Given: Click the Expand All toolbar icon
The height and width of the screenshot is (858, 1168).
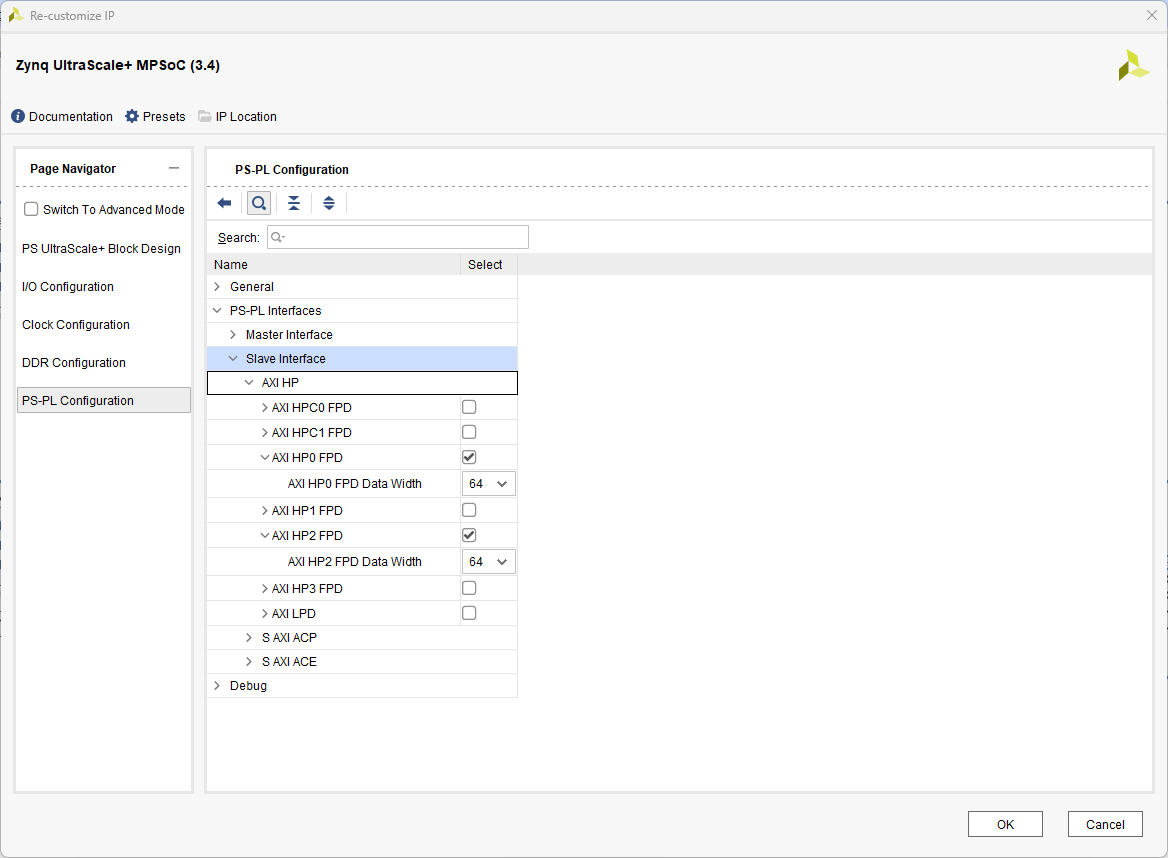Looking at the screenshot, I should click(329, 203).
